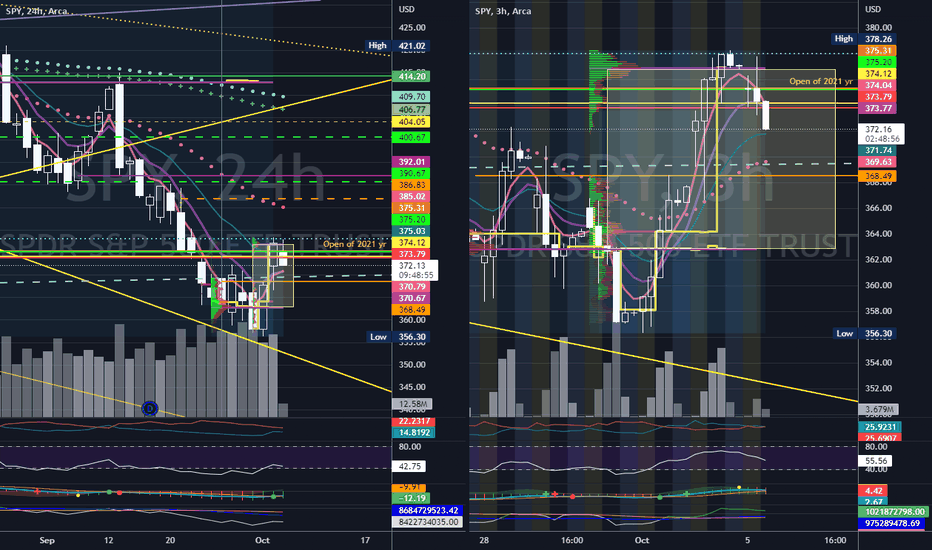Click the High 421.02 price label

398,46
